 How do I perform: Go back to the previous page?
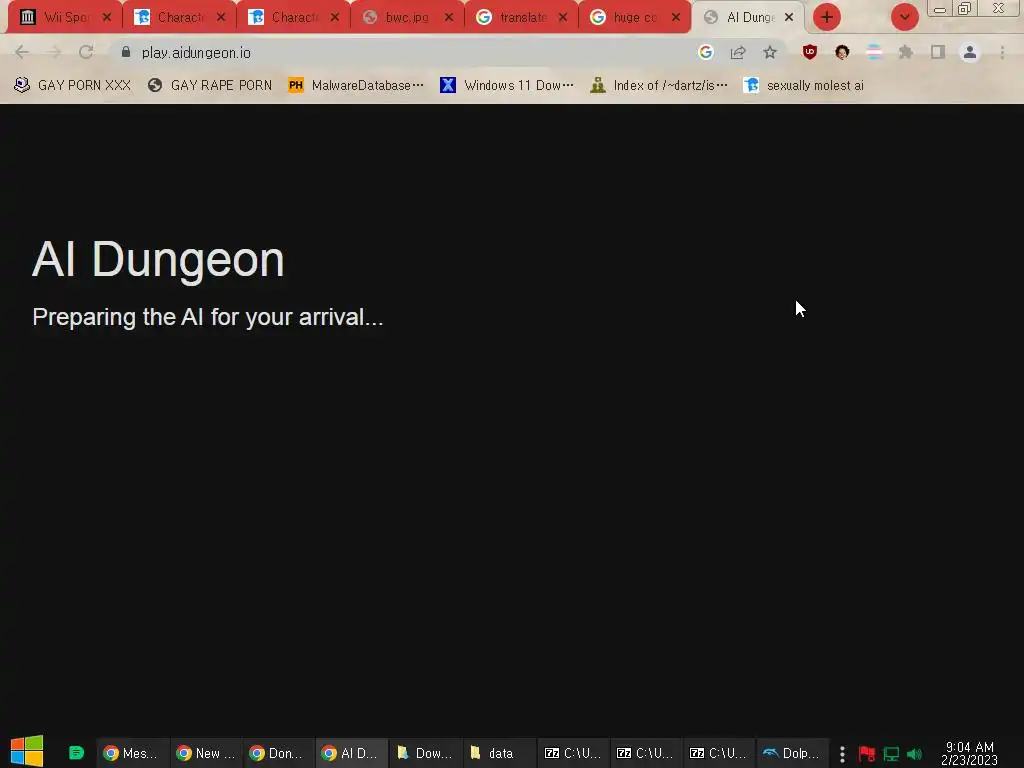[22, 52]
